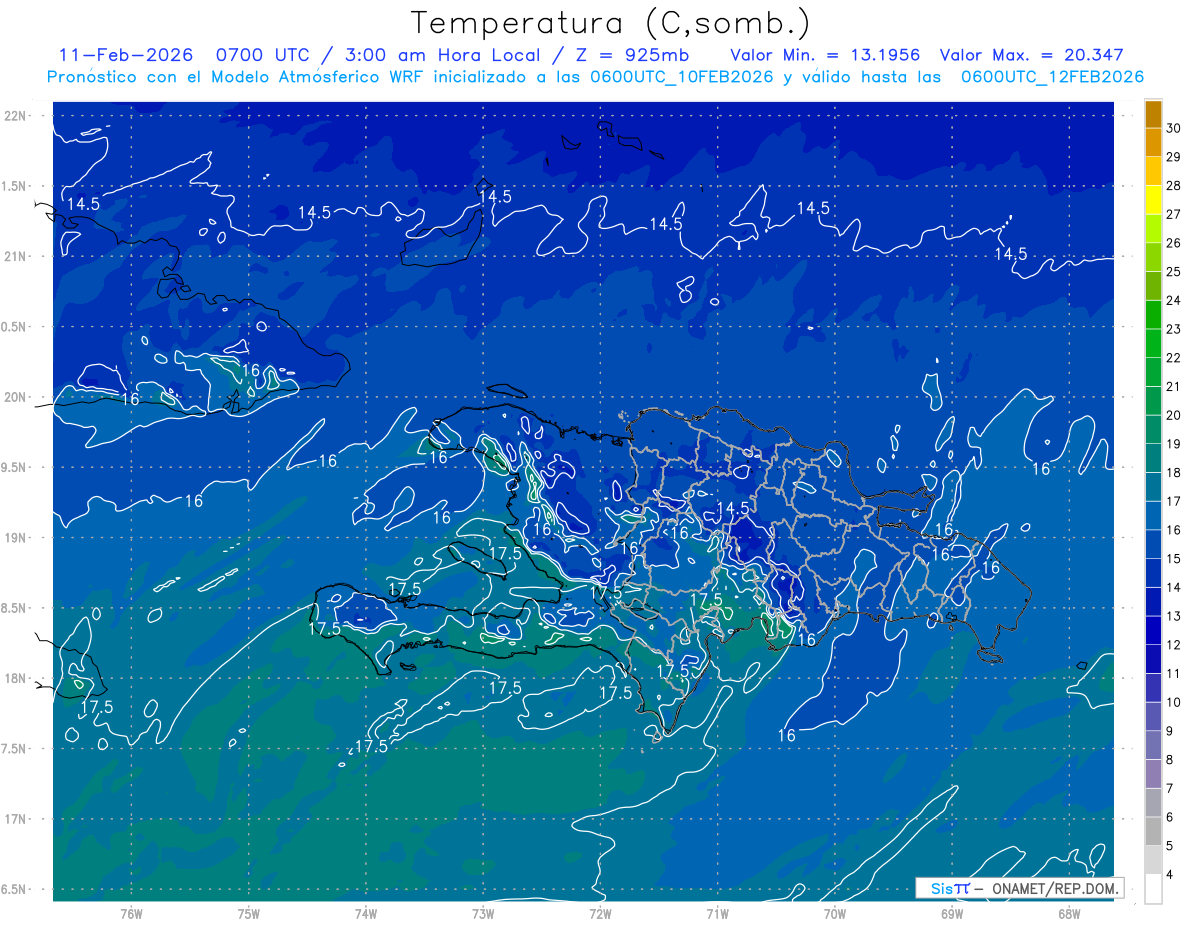
Task: Click the '71W' longitude axis label
Action: pos(717,913)
